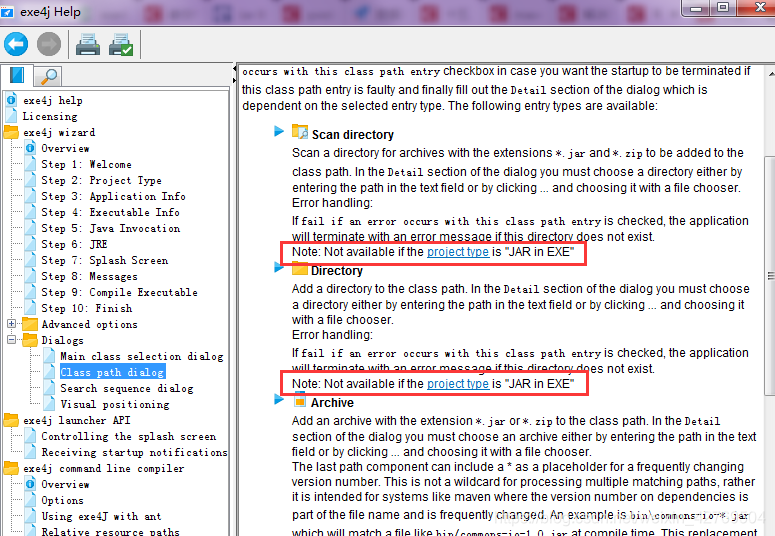Minimize the exe4j Help window
This screenshot has width=775, height=536.
(696, 7)
